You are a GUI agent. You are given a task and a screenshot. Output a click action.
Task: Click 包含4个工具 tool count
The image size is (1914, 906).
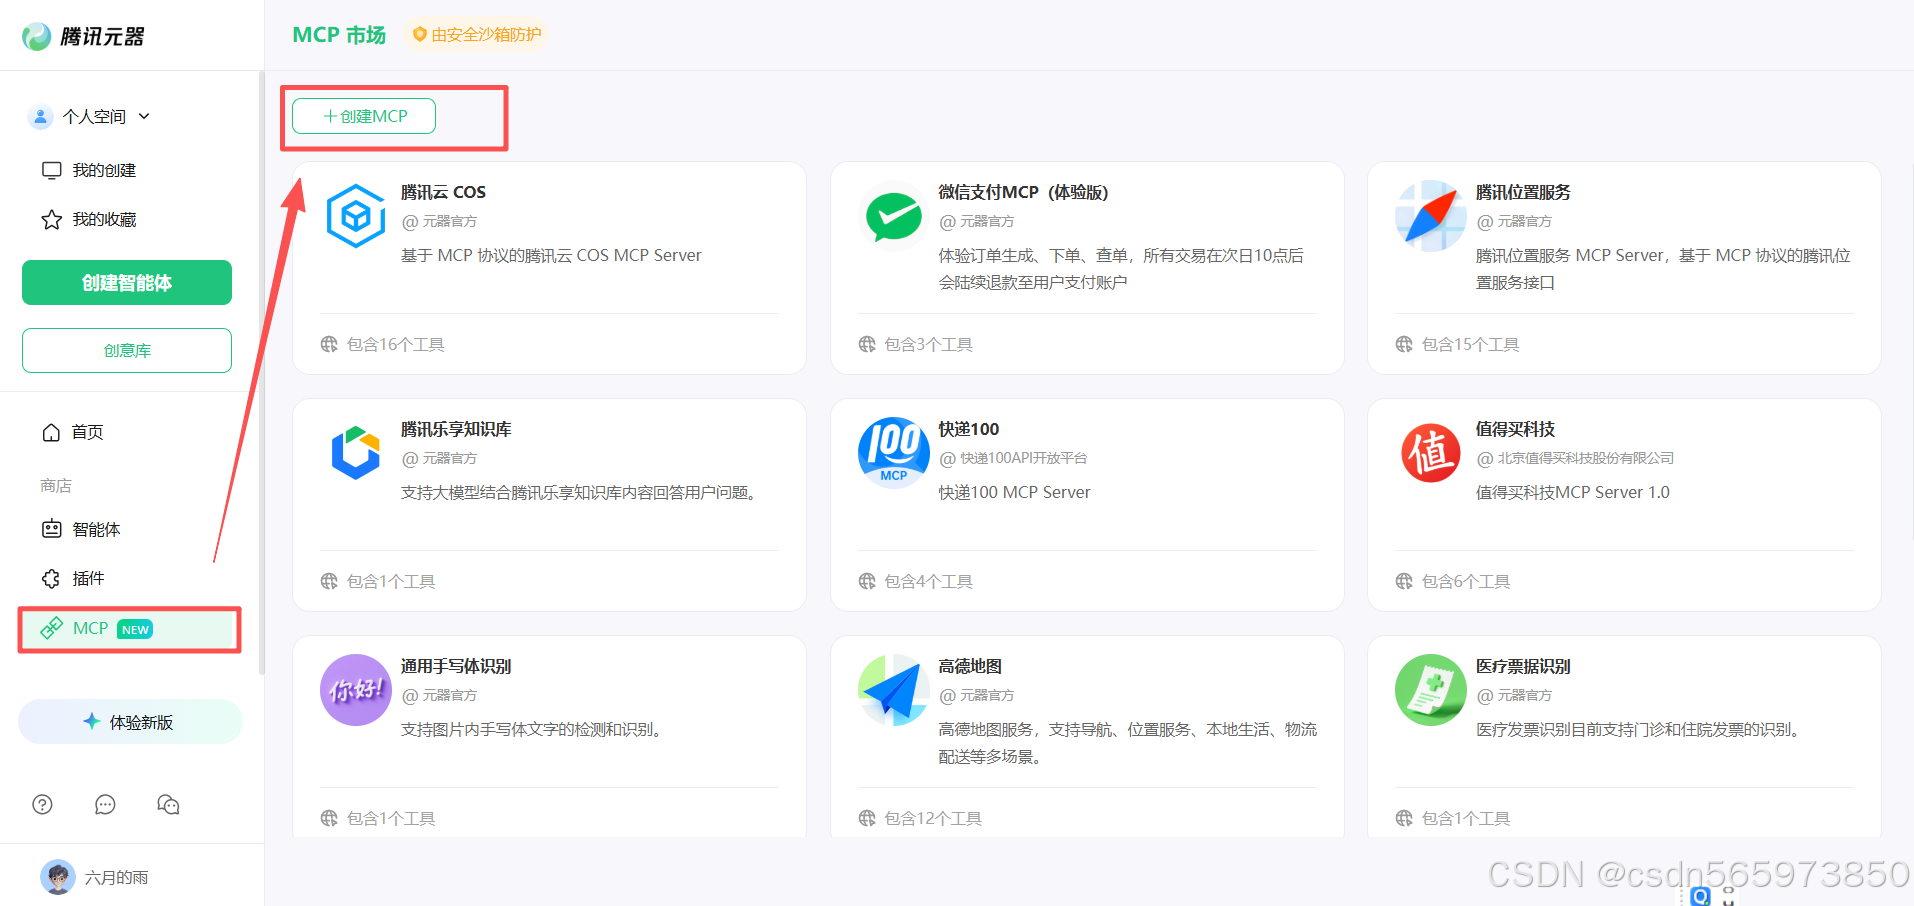pos(929,581)
